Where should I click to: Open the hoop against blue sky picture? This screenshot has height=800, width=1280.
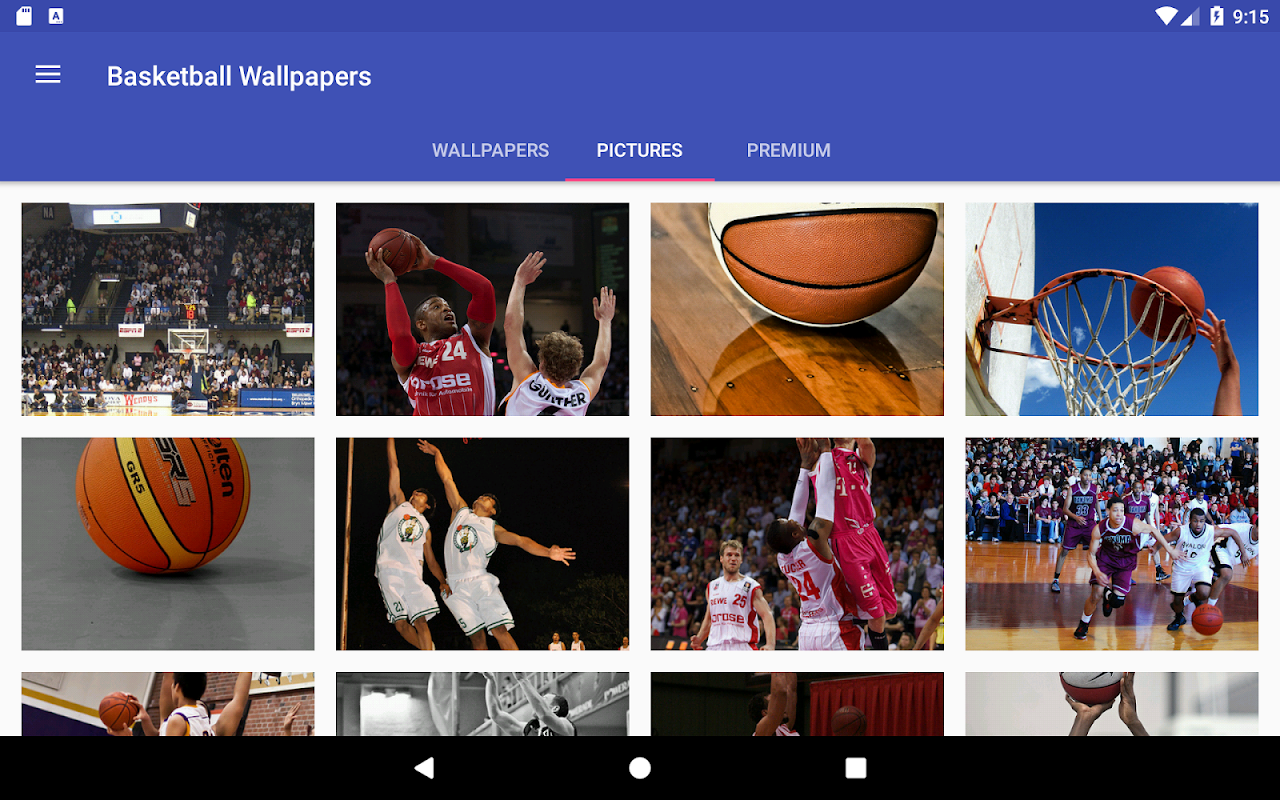1112,309
